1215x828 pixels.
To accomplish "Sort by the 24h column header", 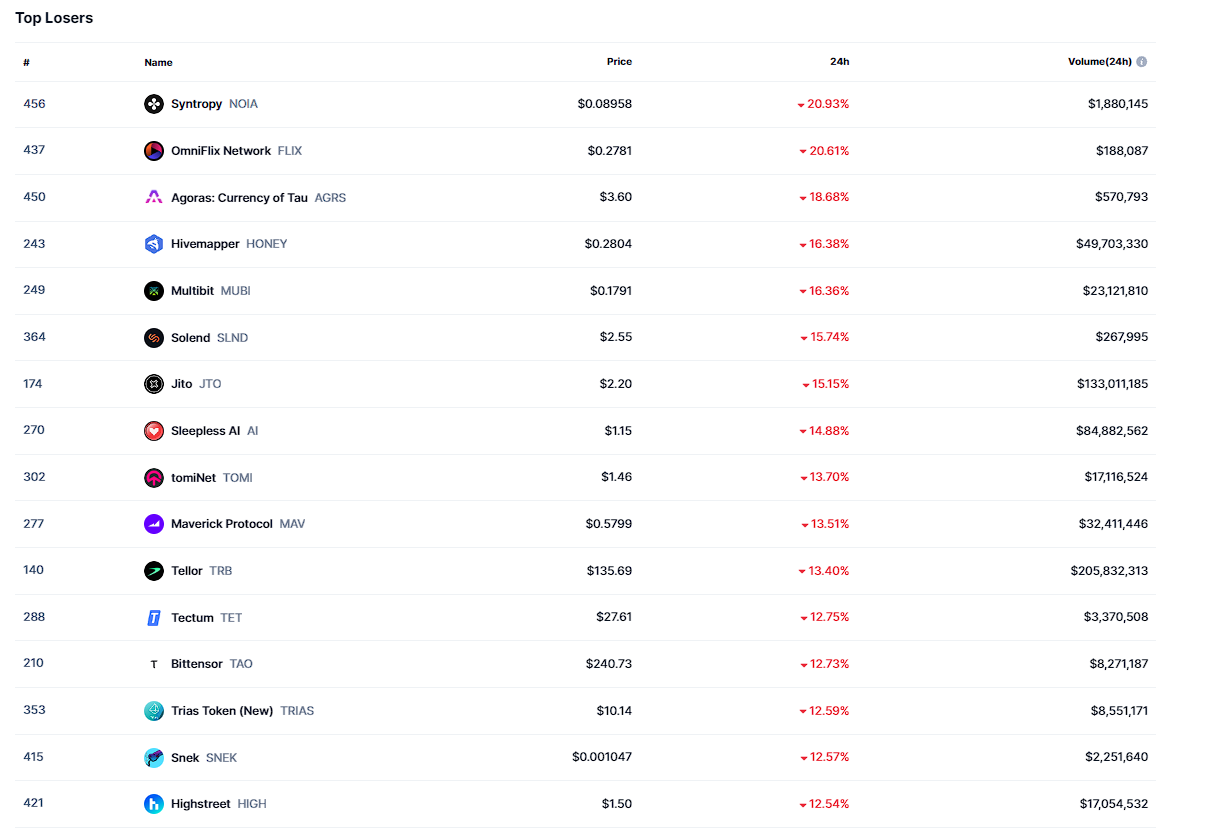I will pyautogui.click(x=839, y=62).
